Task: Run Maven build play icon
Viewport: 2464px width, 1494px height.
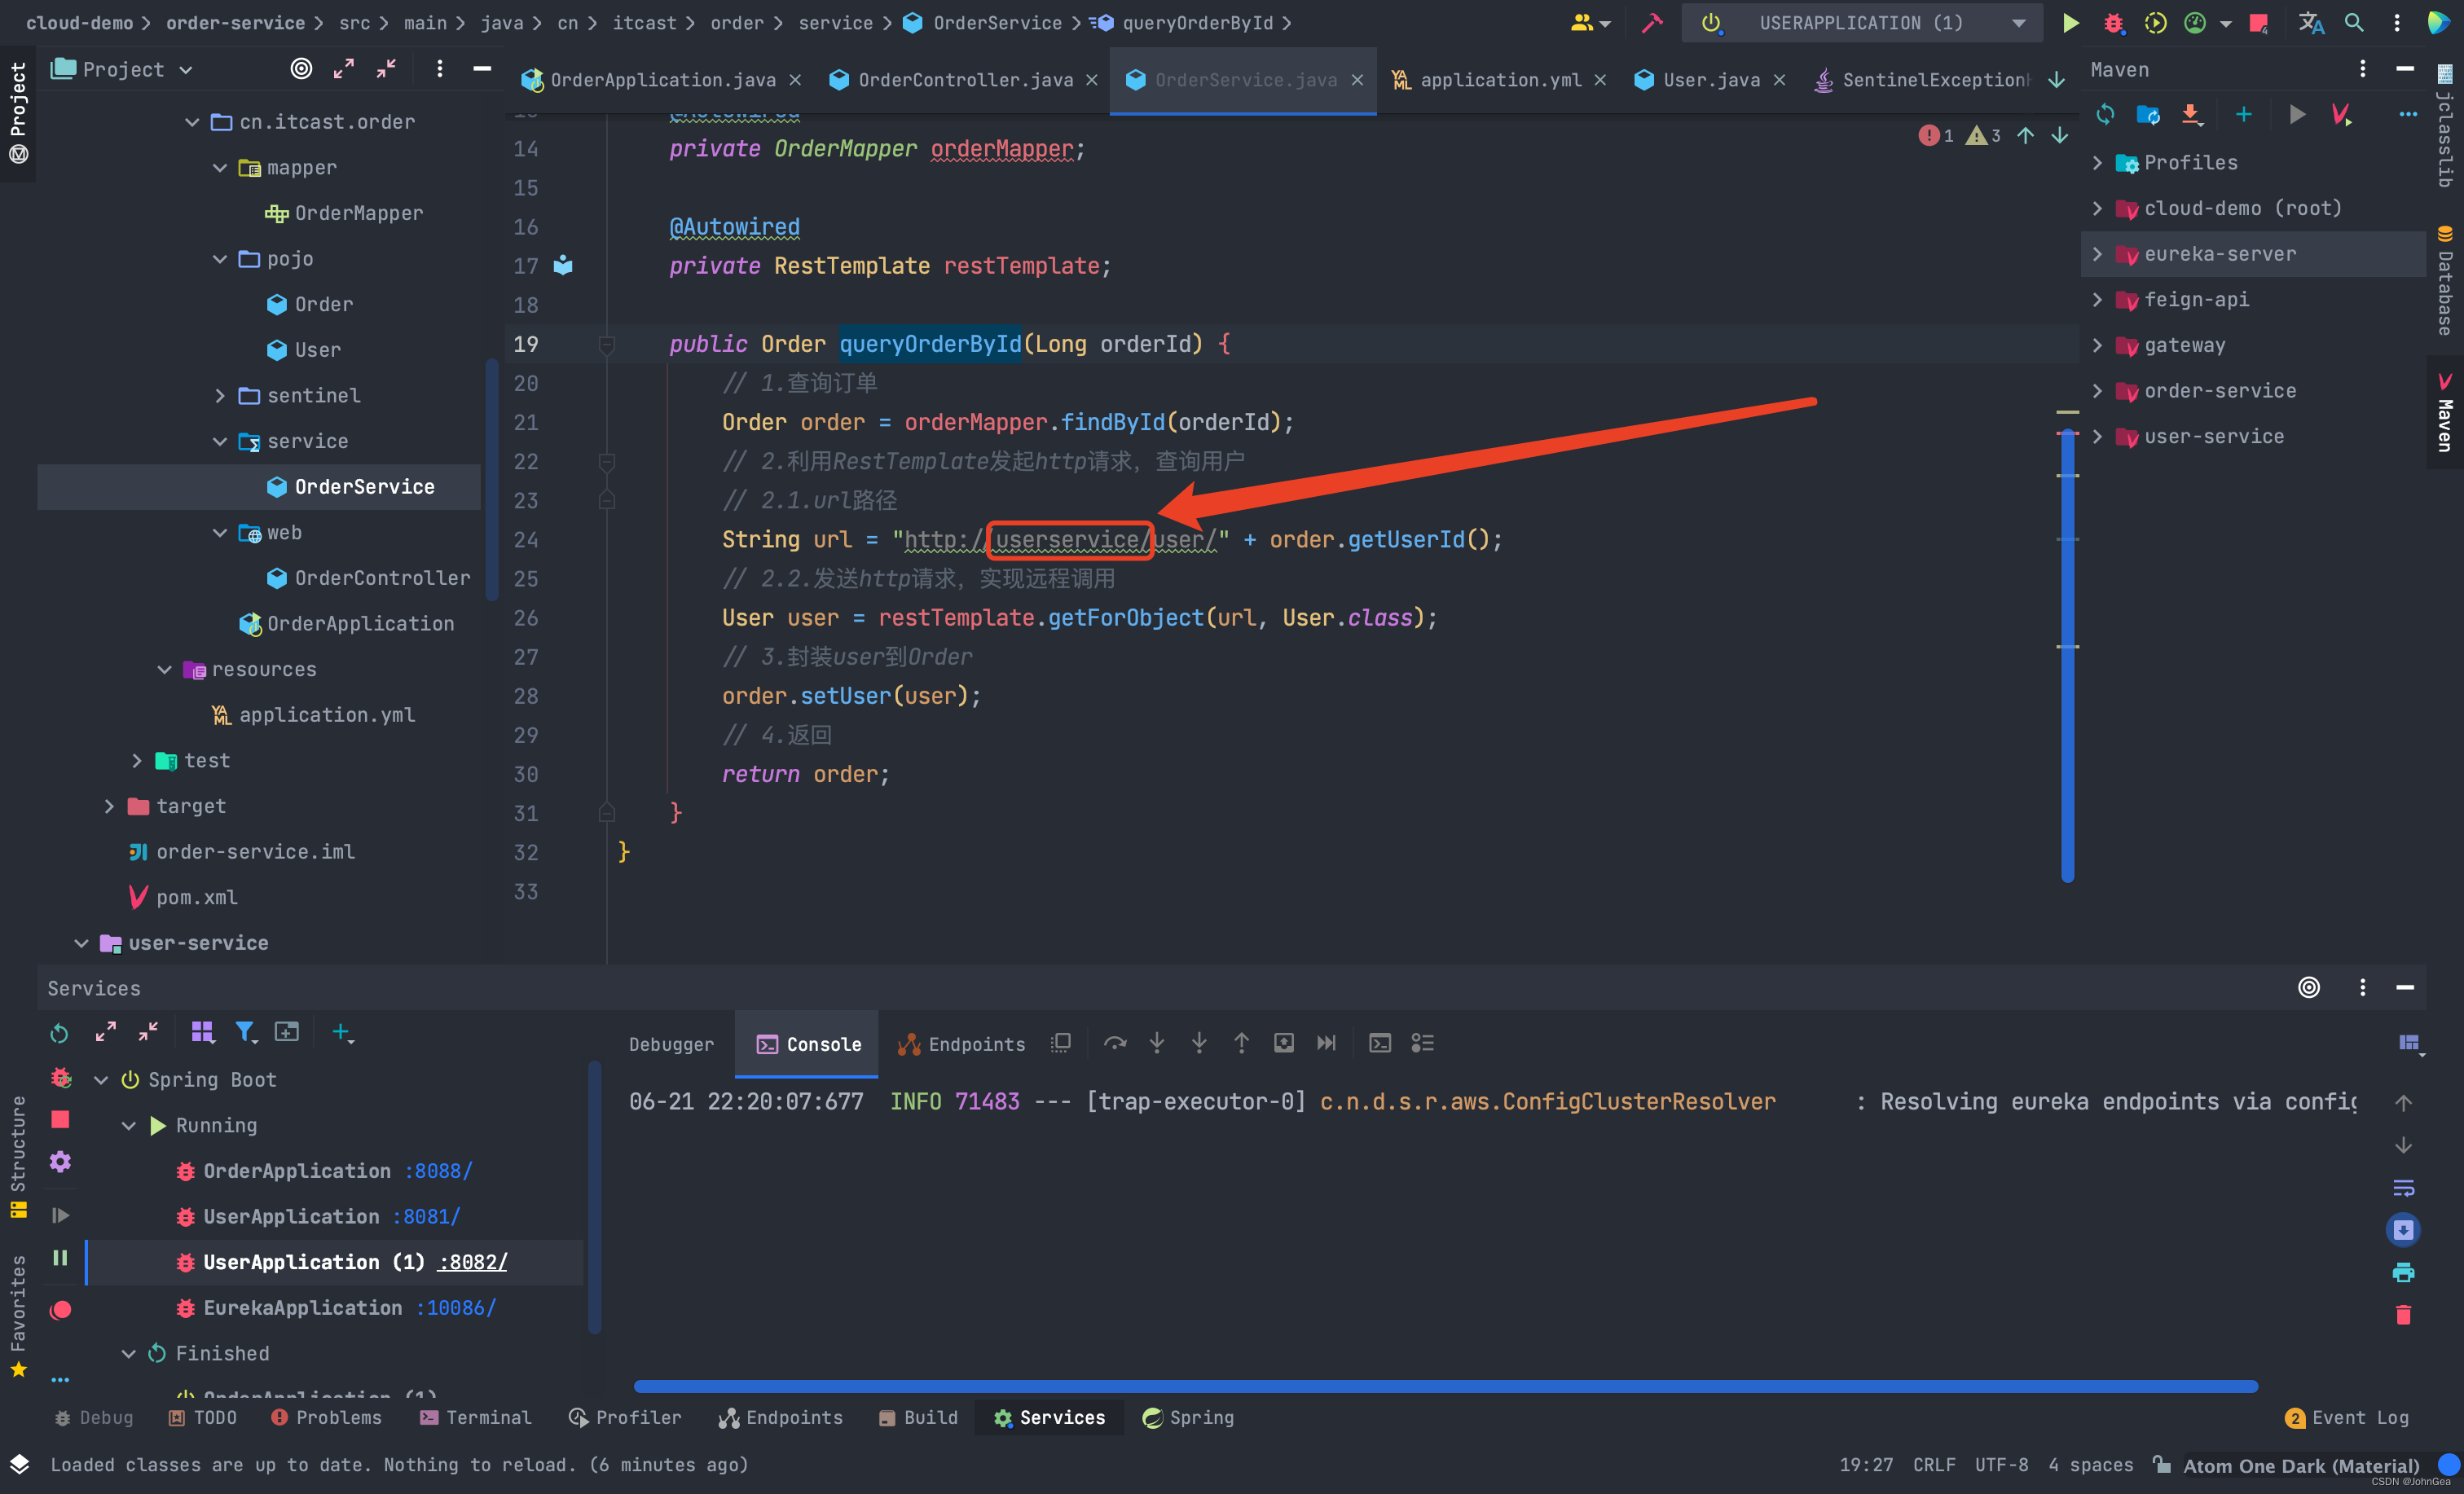Action: click(x=2297, y=115)
